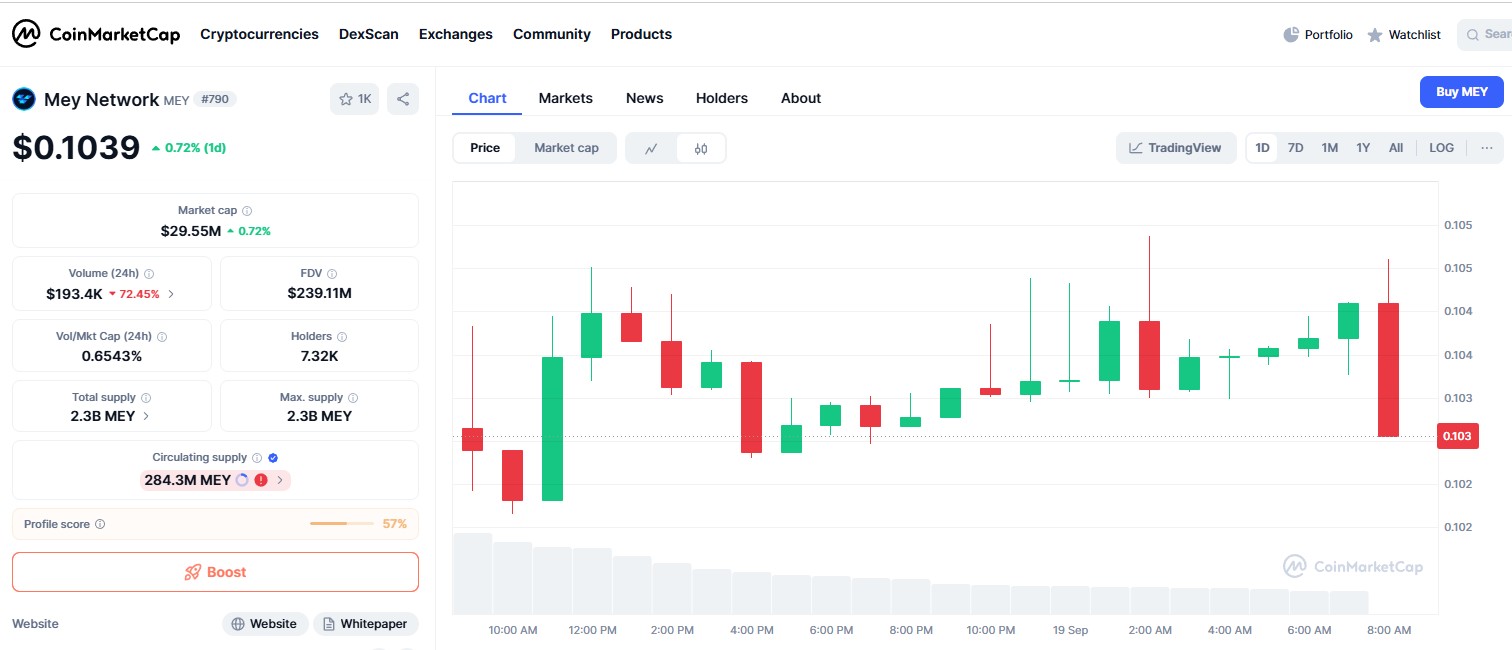The height and width of the screenshot is (650, 1512).
Task: Open the News tab
Action: point(645,98)
